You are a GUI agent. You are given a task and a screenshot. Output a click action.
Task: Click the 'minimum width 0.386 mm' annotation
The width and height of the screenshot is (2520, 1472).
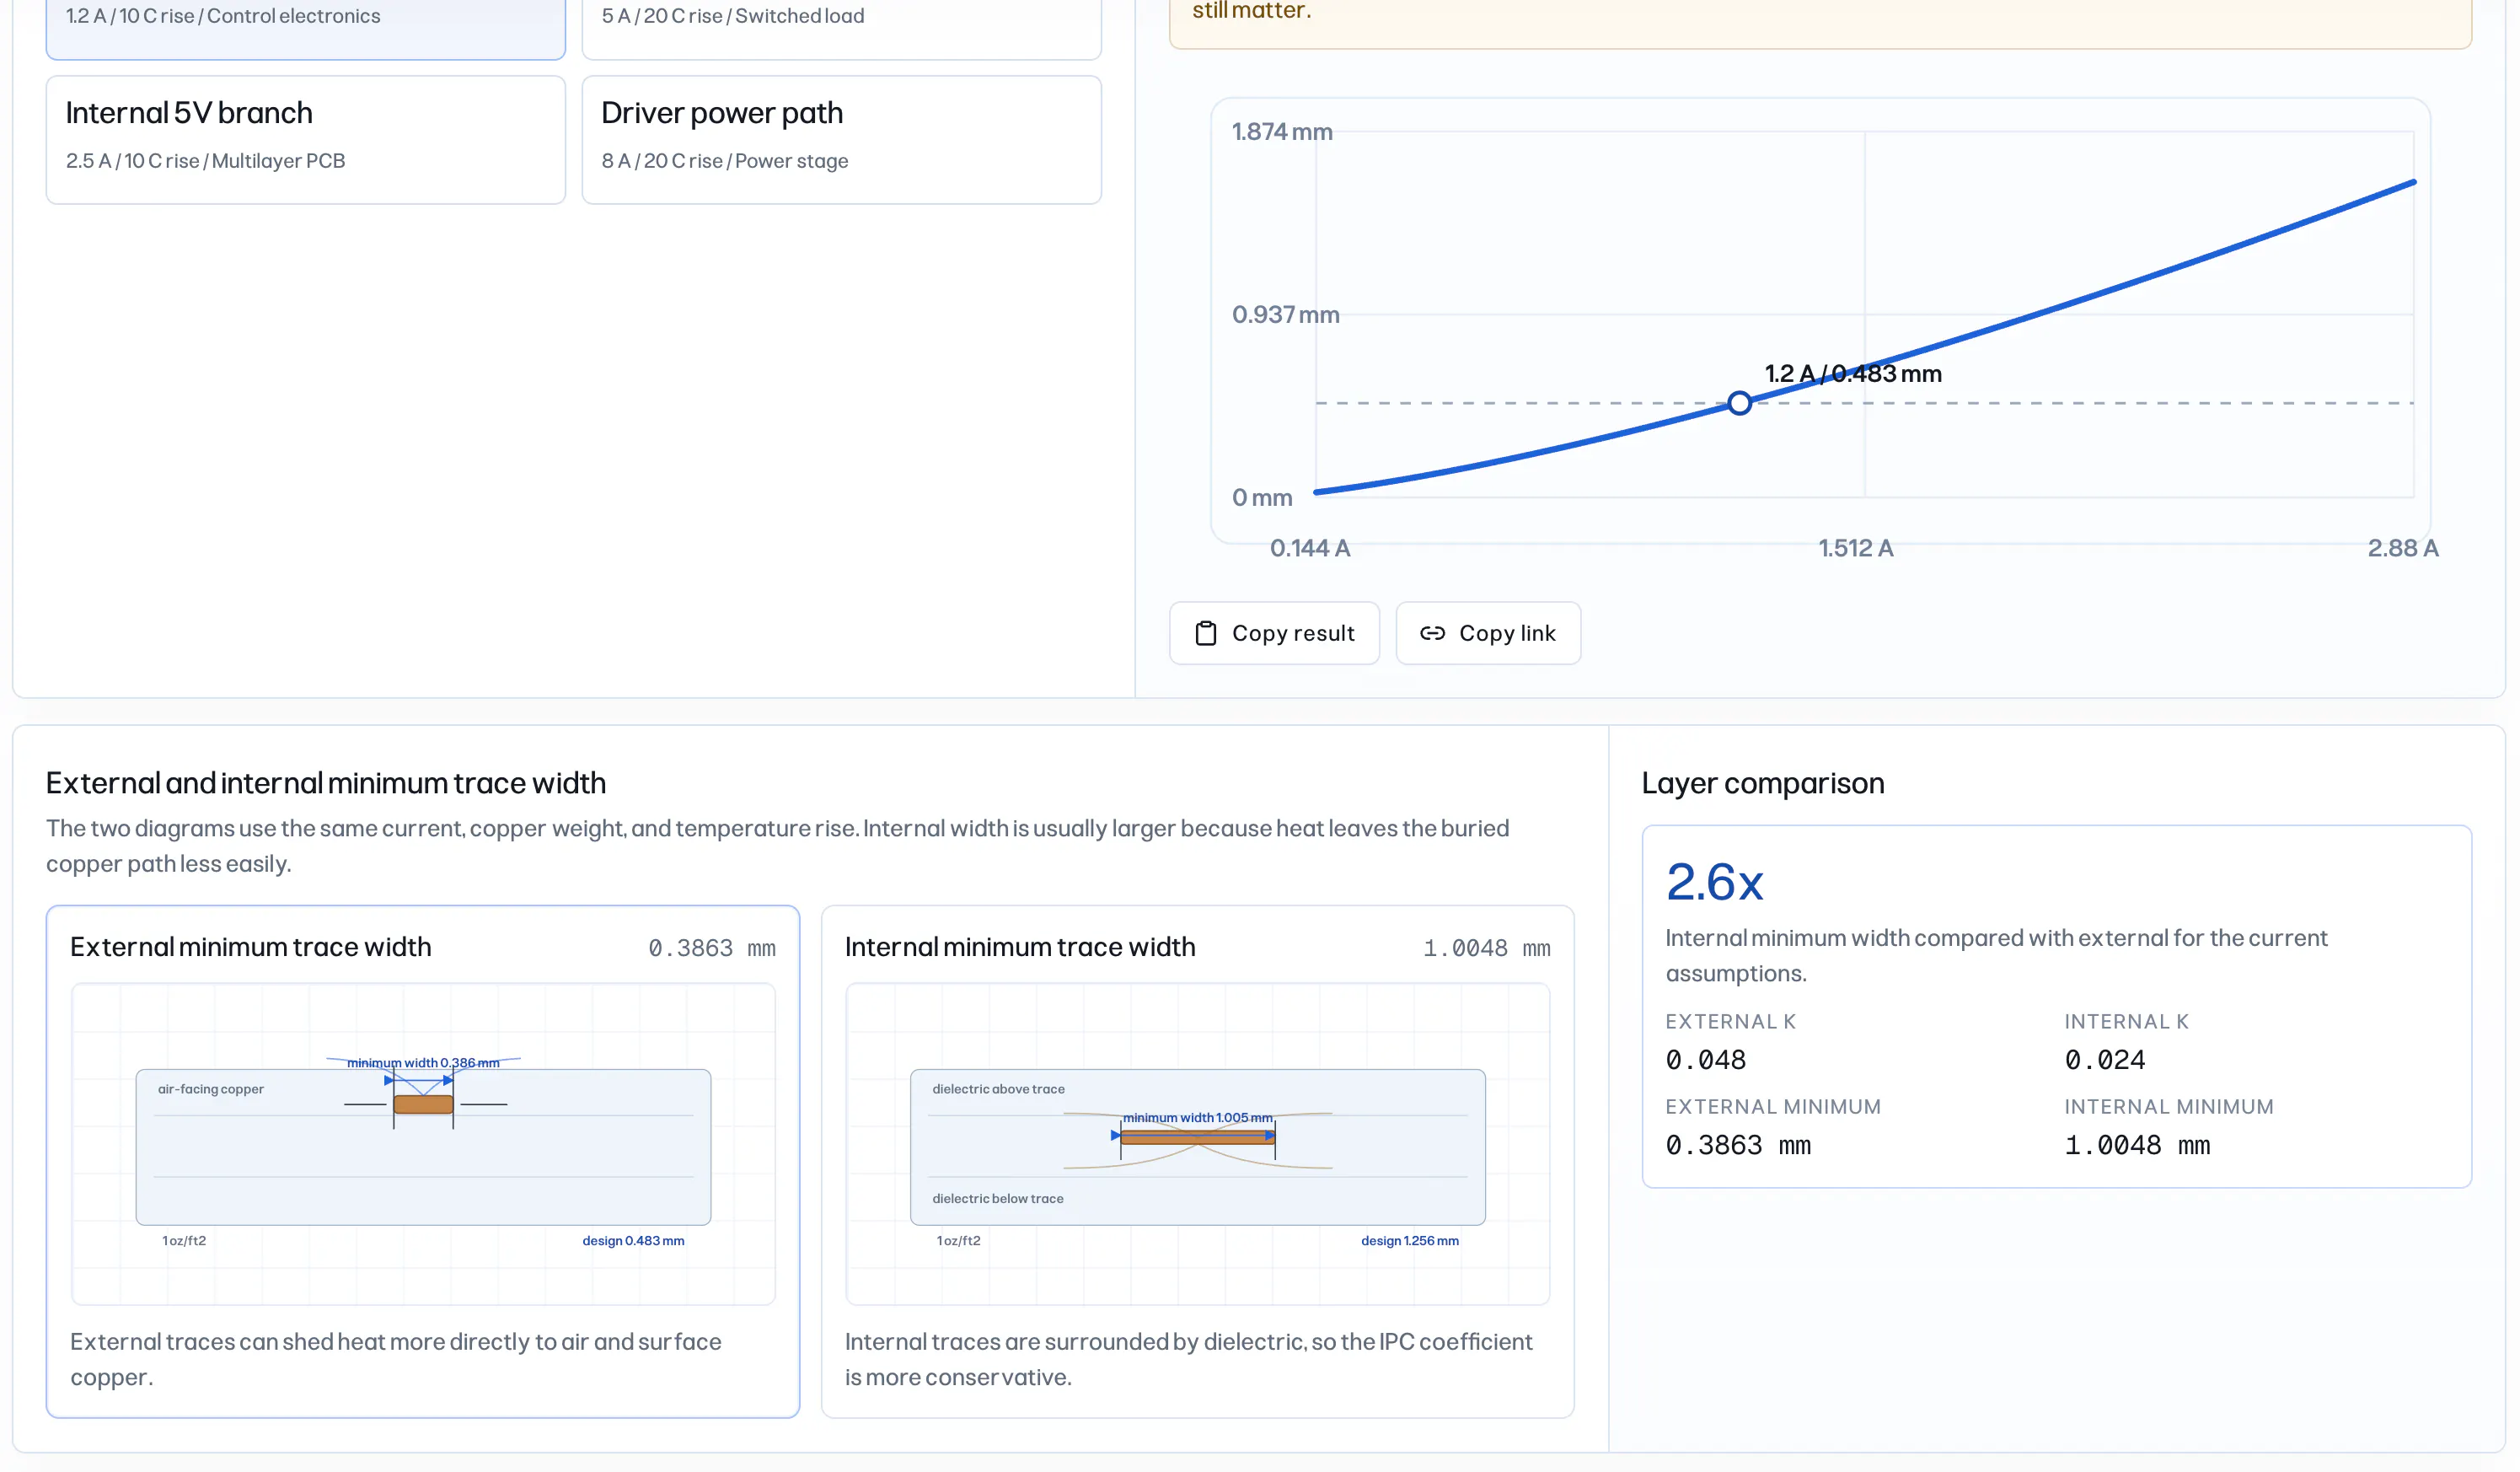(423, 1062)
